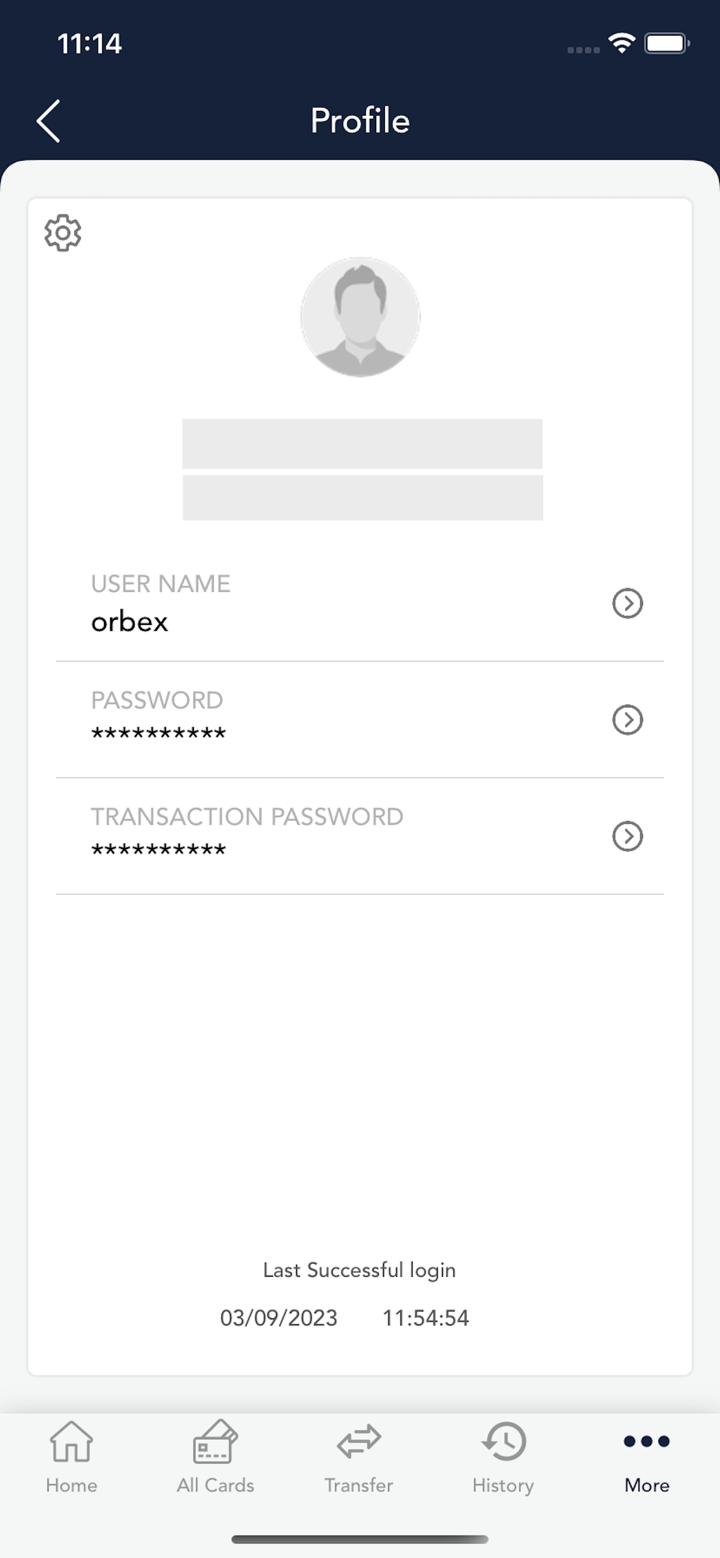Open the PASSWORD edit chevron

(x=627, y=720)
